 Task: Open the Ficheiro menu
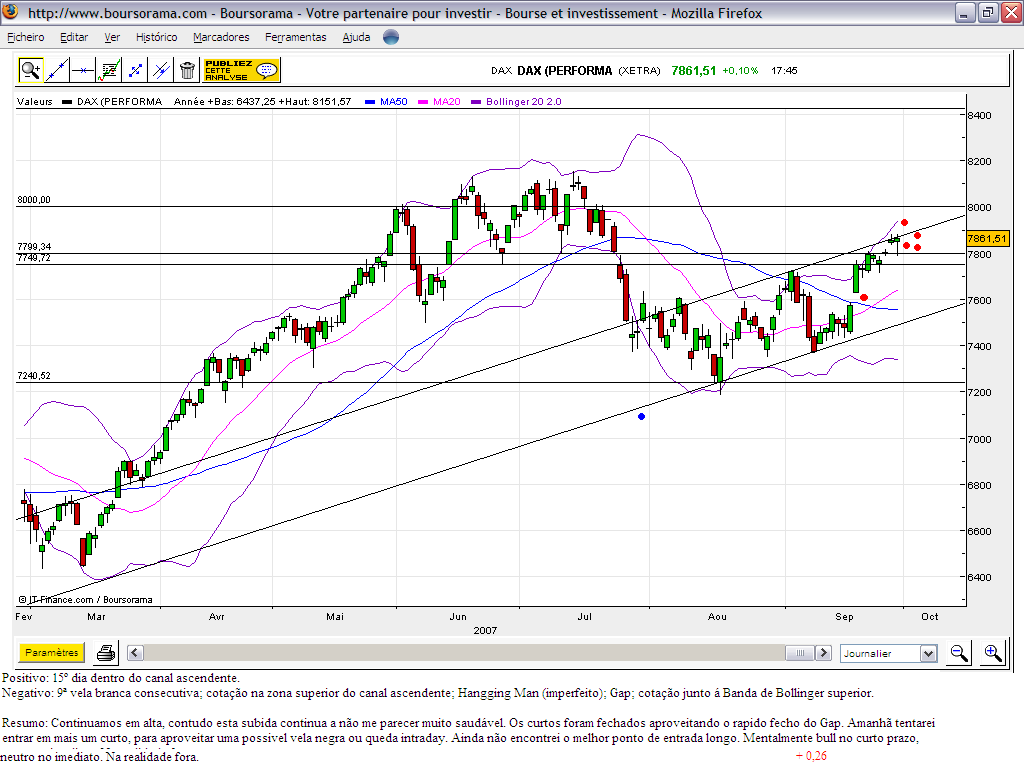pyautogui.click(x=26, y=37)
